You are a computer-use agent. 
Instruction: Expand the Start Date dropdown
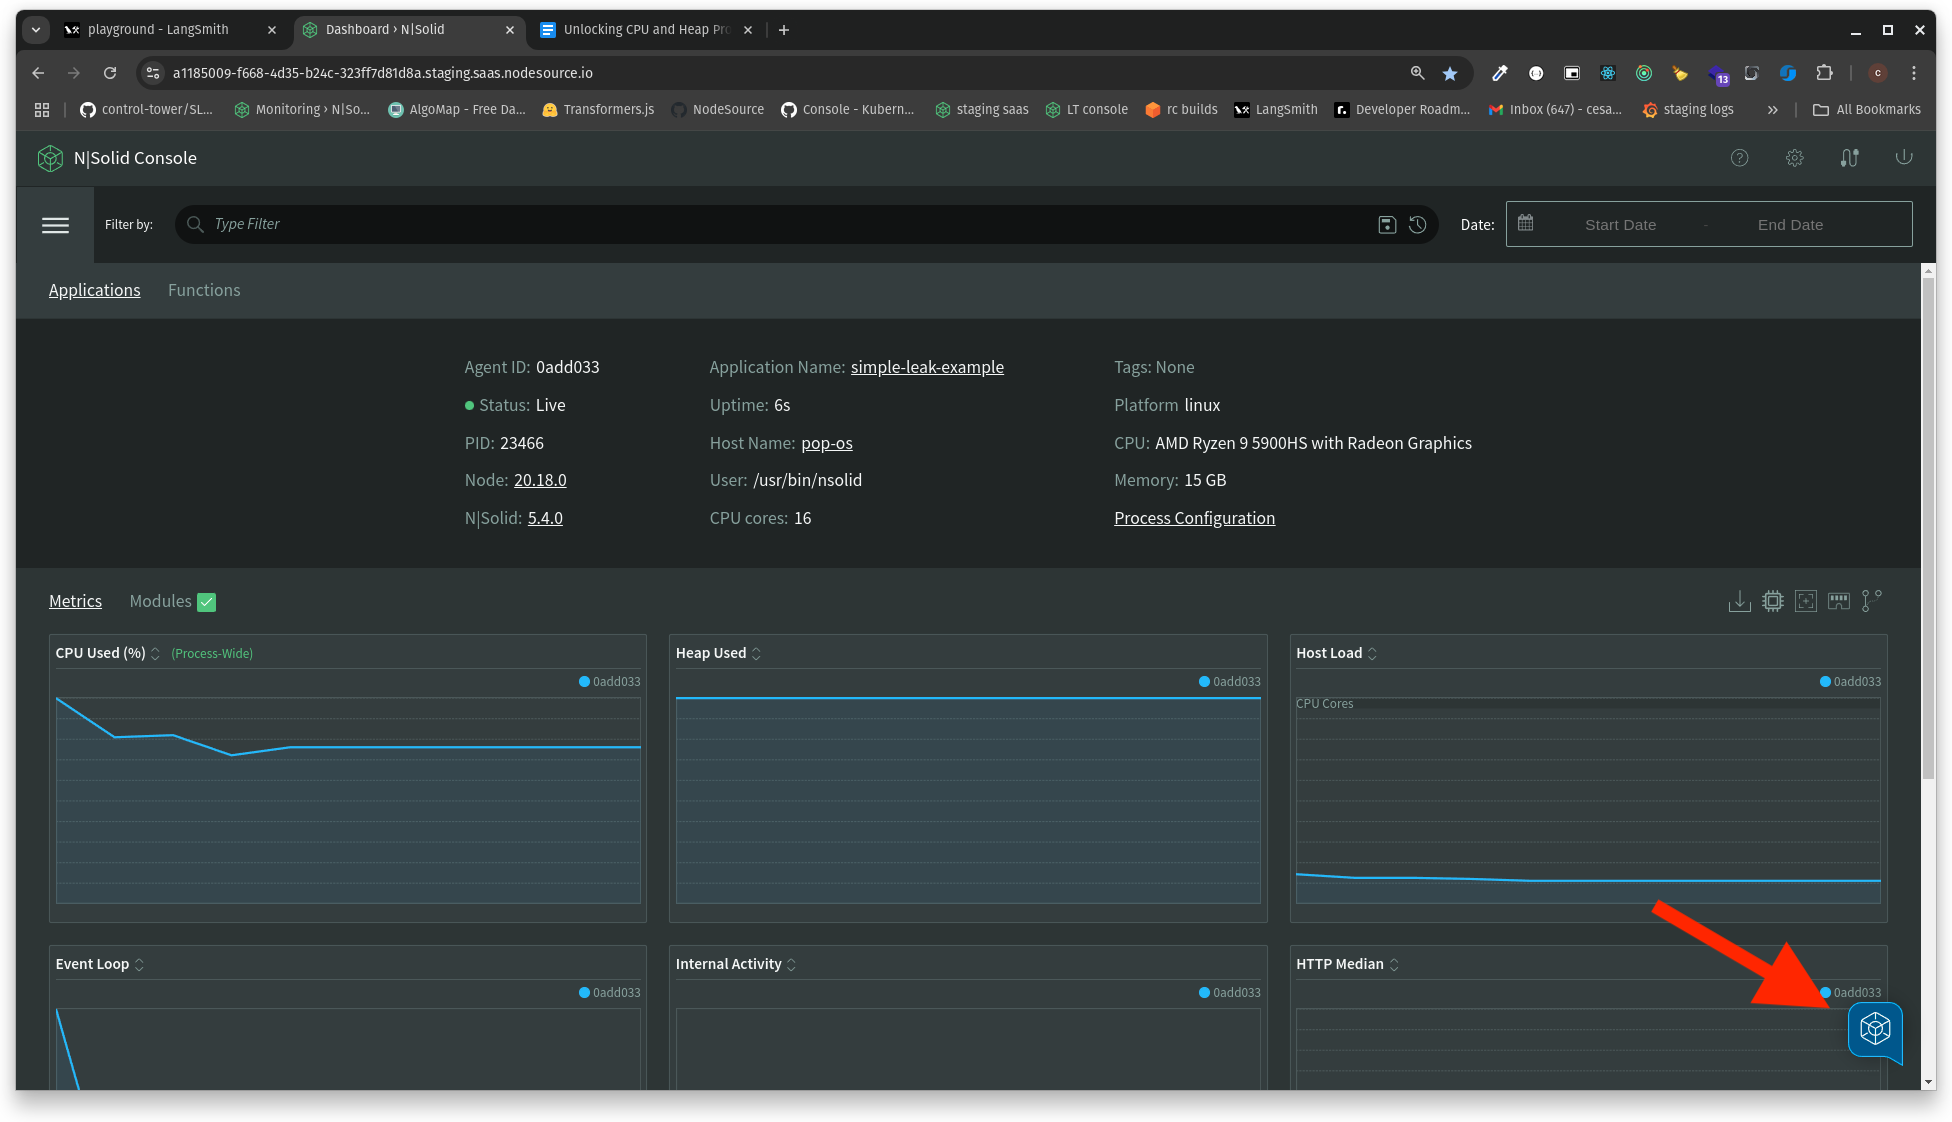point(1618,224)
